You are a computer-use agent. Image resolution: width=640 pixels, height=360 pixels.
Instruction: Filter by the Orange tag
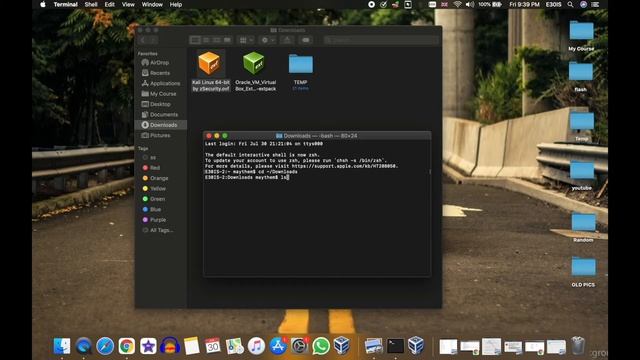[155, 178]
